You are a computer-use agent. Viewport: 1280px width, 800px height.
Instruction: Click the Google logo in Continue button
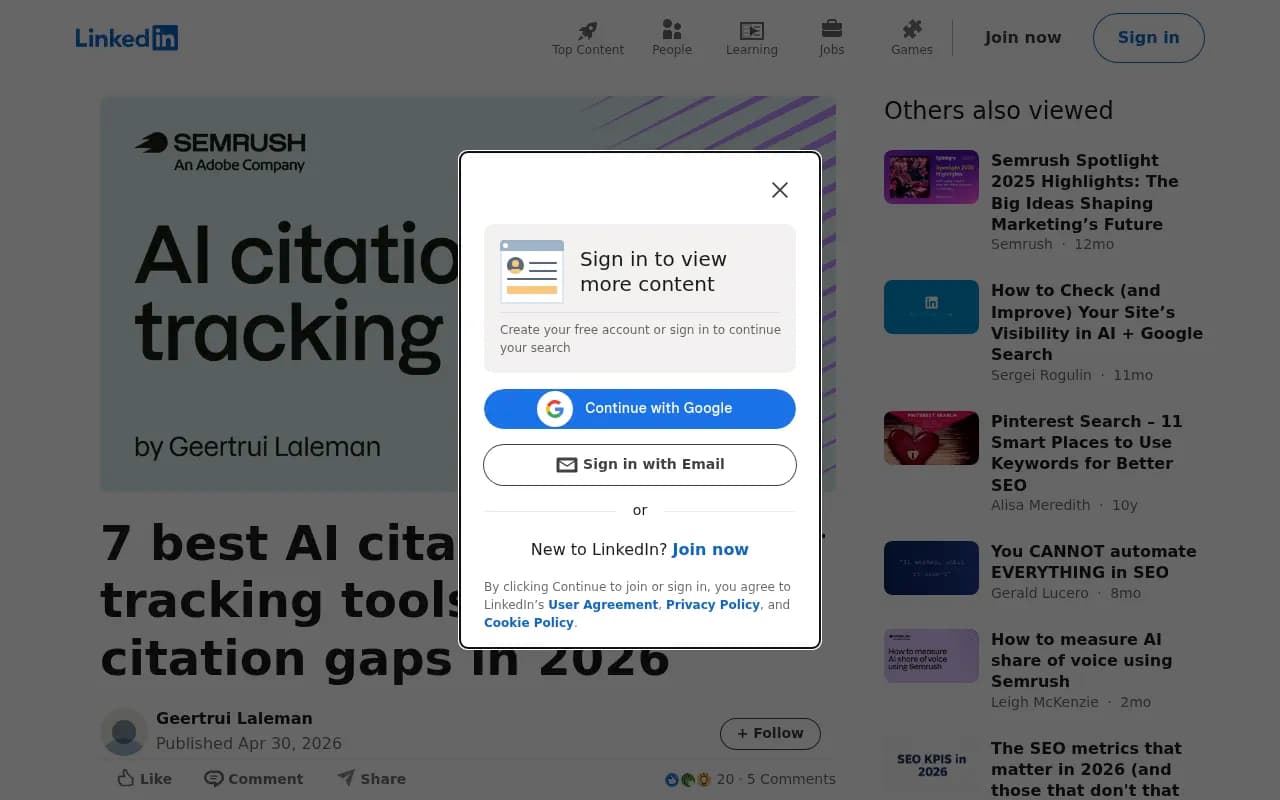(555, 408)
